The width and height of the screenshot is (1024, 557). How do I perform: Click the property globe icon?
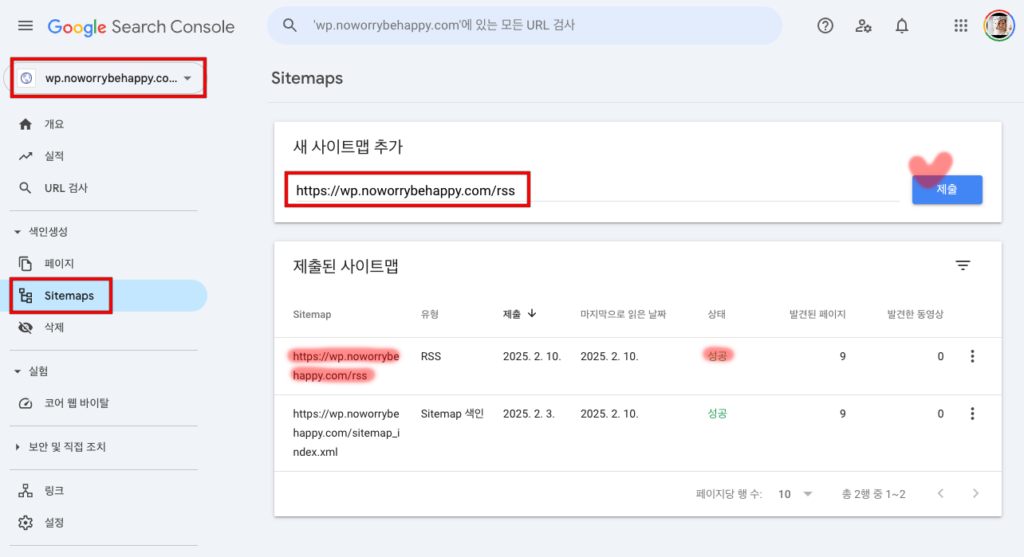click(26, 78)
